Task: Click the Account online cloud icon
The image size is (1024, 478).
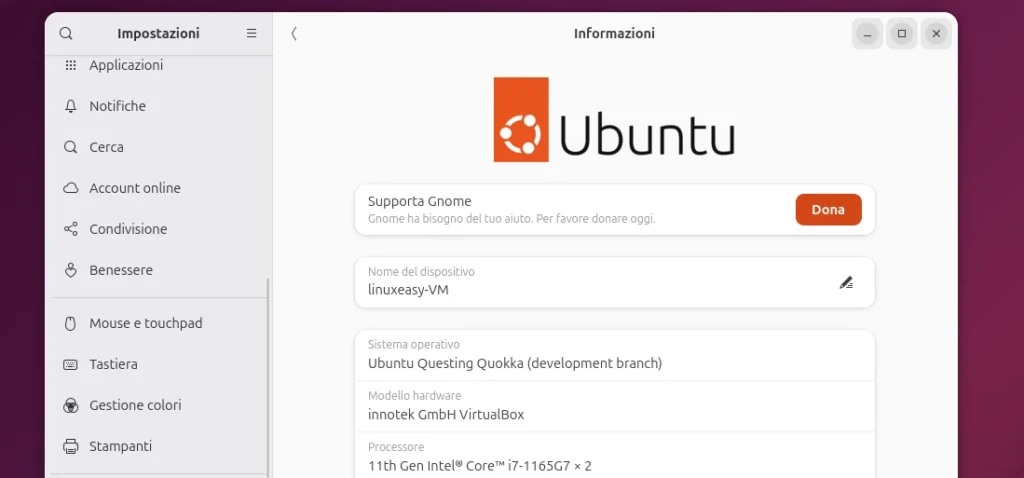Action: [71, 188]
